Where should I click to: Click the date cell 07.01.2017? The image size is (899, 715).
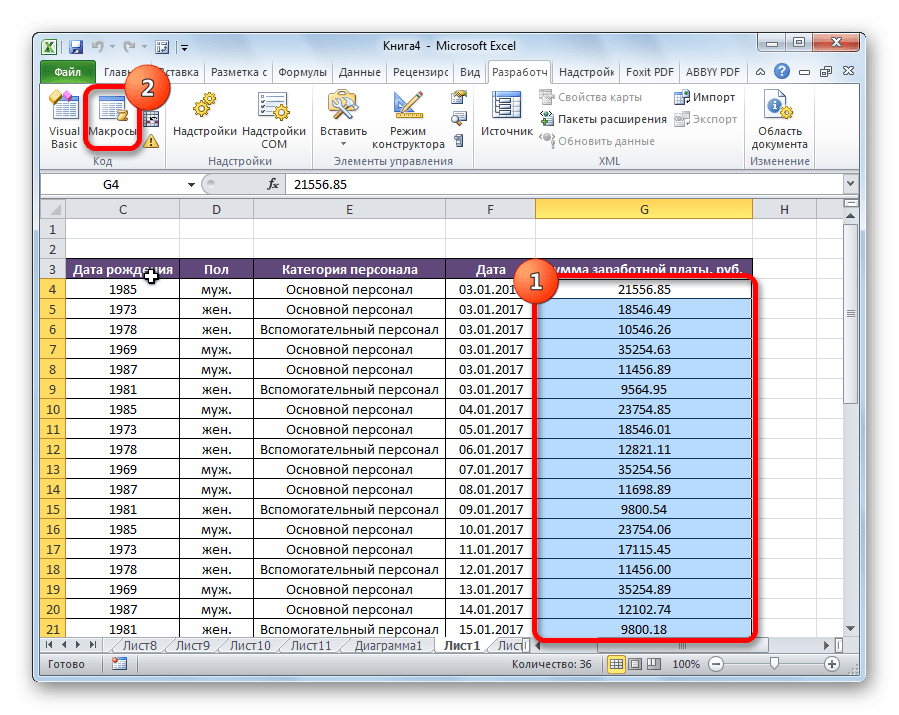(490, 469)
